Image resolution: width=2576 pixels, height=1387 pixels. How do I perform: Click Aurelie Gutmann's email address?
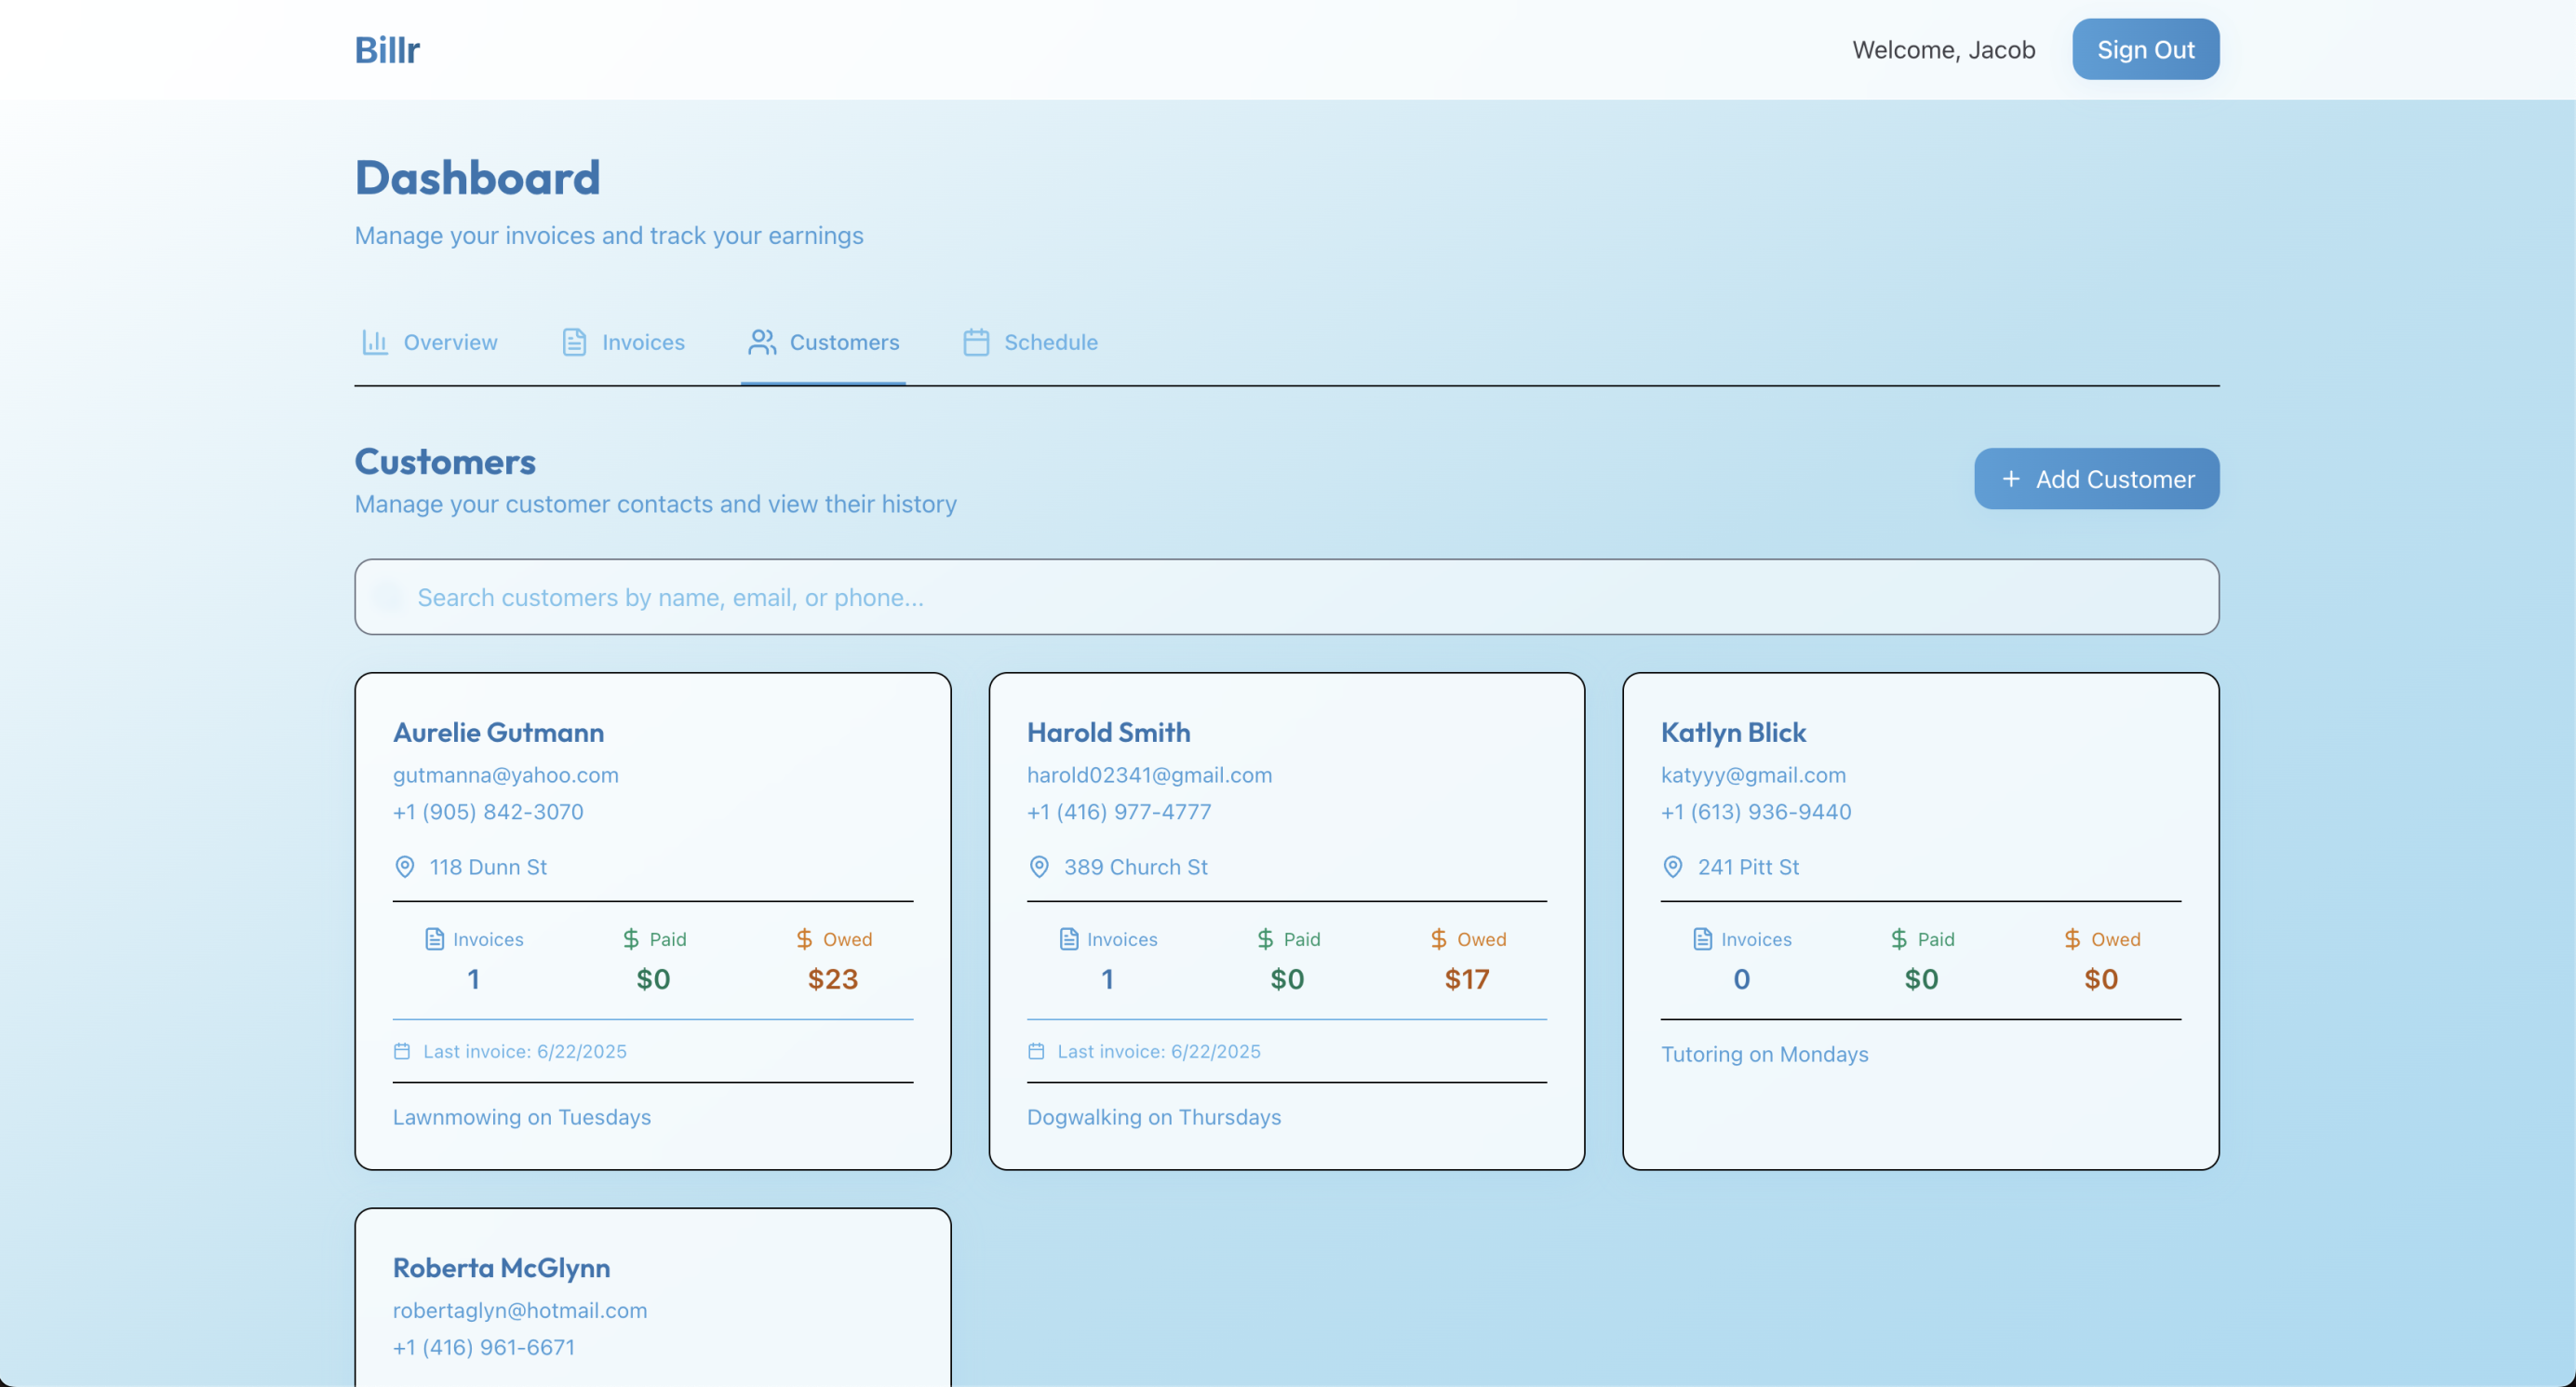505,775
